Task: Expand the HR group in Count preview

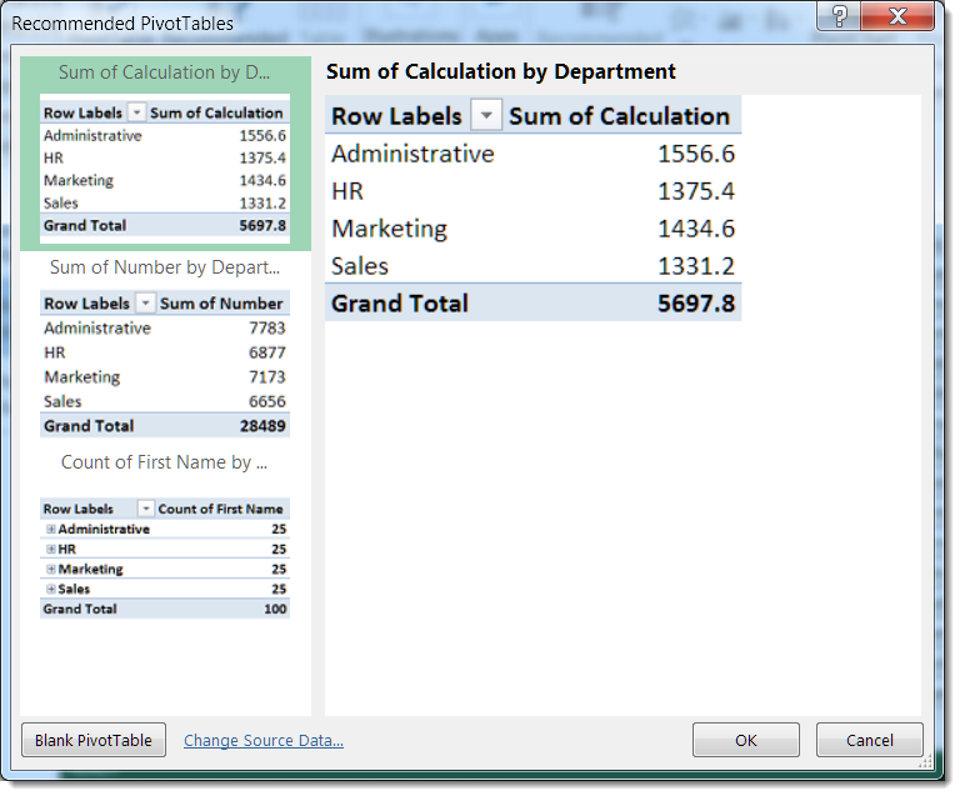Action: (x=50, y=548)
